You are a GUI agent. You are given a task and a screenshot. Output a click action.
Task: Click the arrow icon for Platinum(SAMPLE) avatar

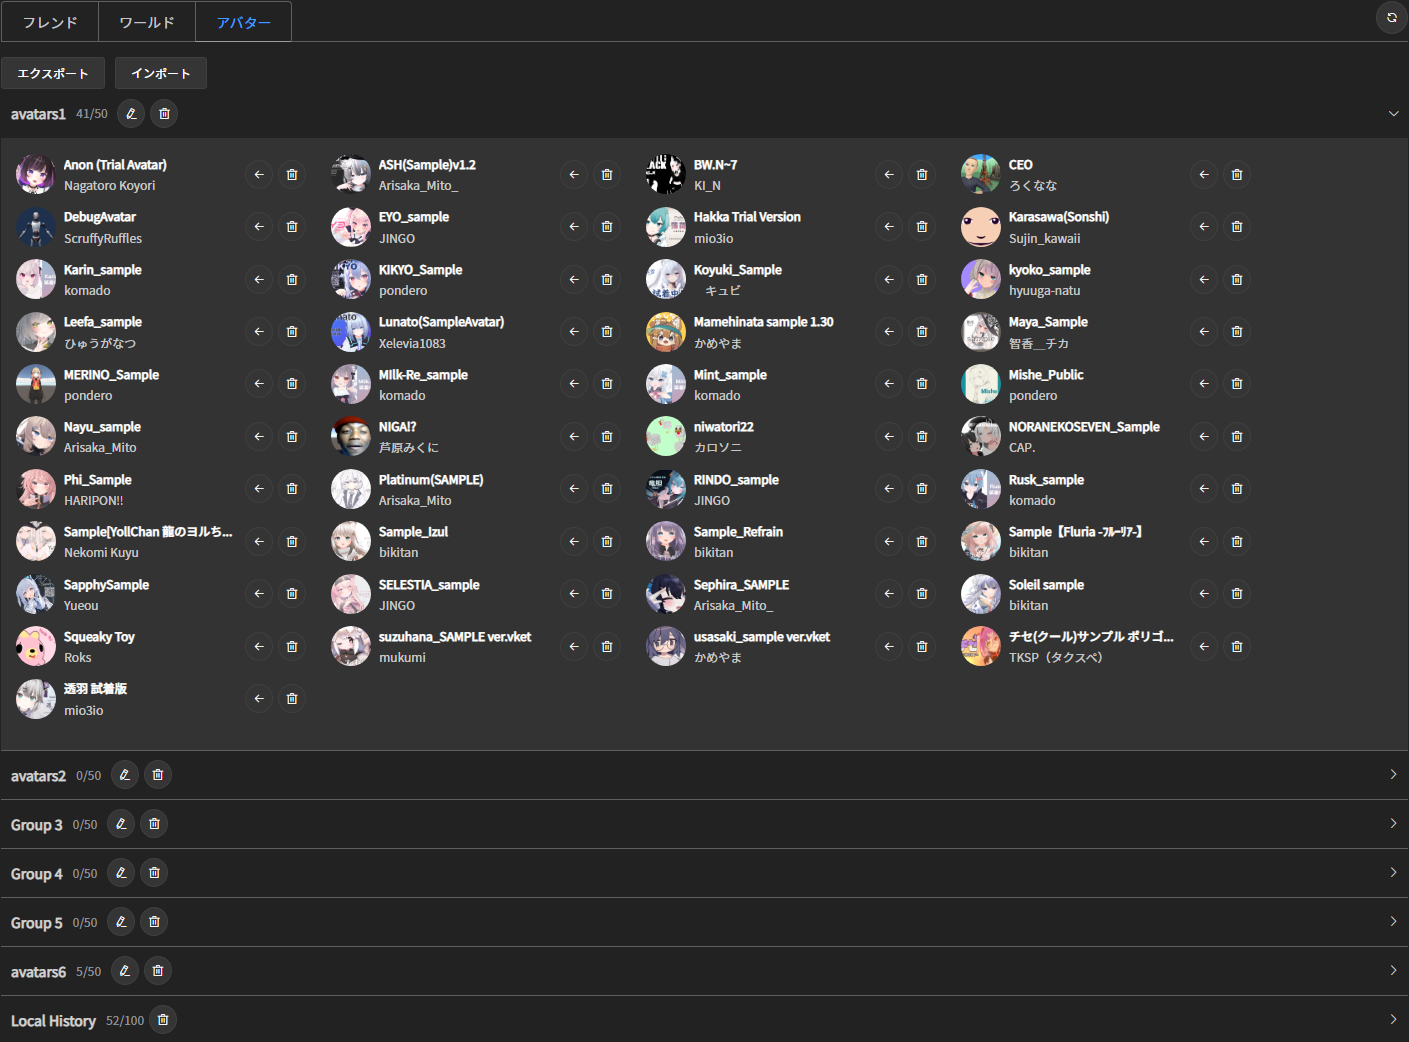click(574, 489)
